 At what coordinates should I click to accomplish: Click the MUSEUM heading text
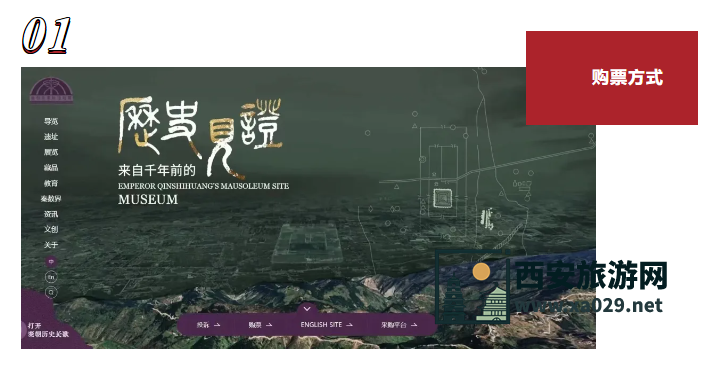(x=148, y=200)
